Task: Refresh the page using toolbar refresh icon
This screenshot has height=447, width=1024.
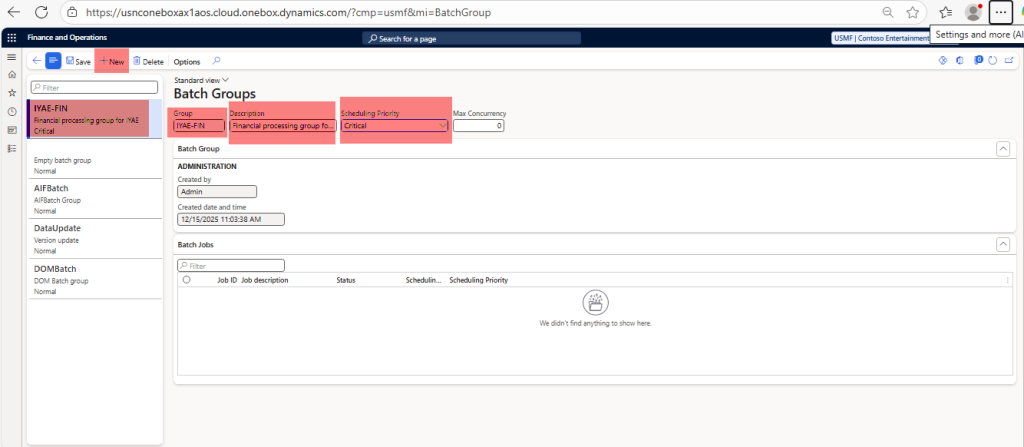Action: pos(992,61)
